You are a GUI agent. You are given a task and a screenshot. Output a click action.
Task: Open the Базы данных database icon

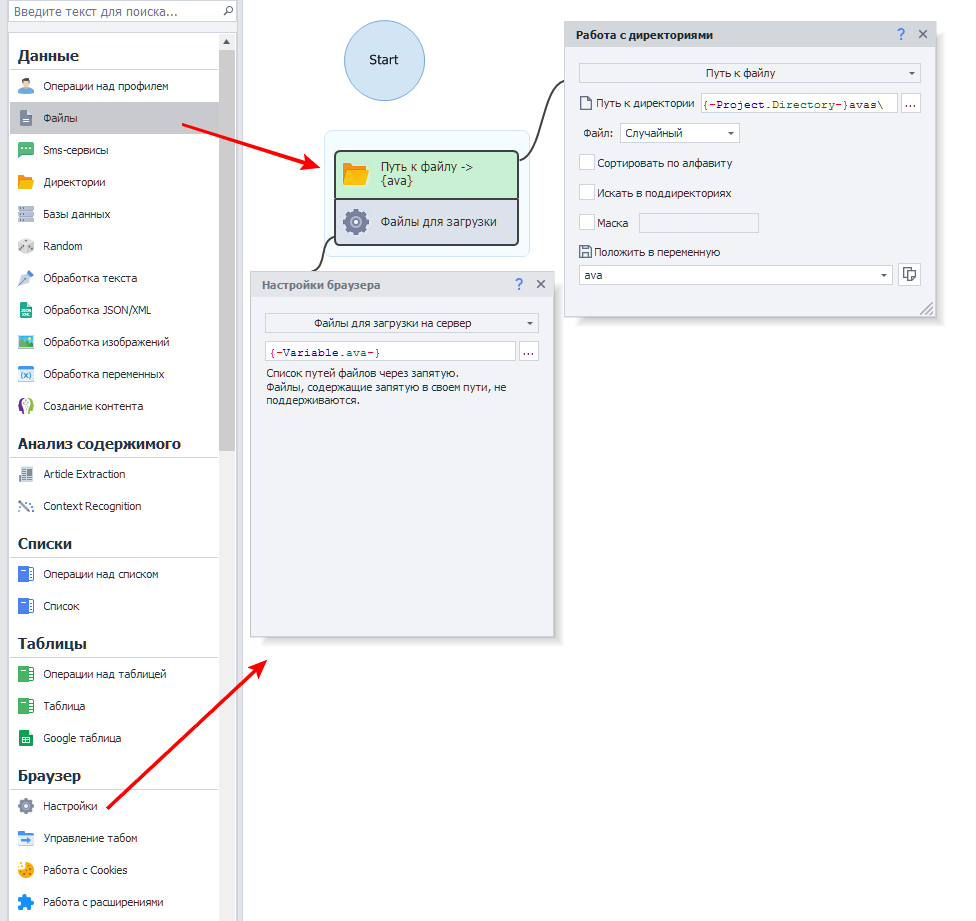[26, 214]
